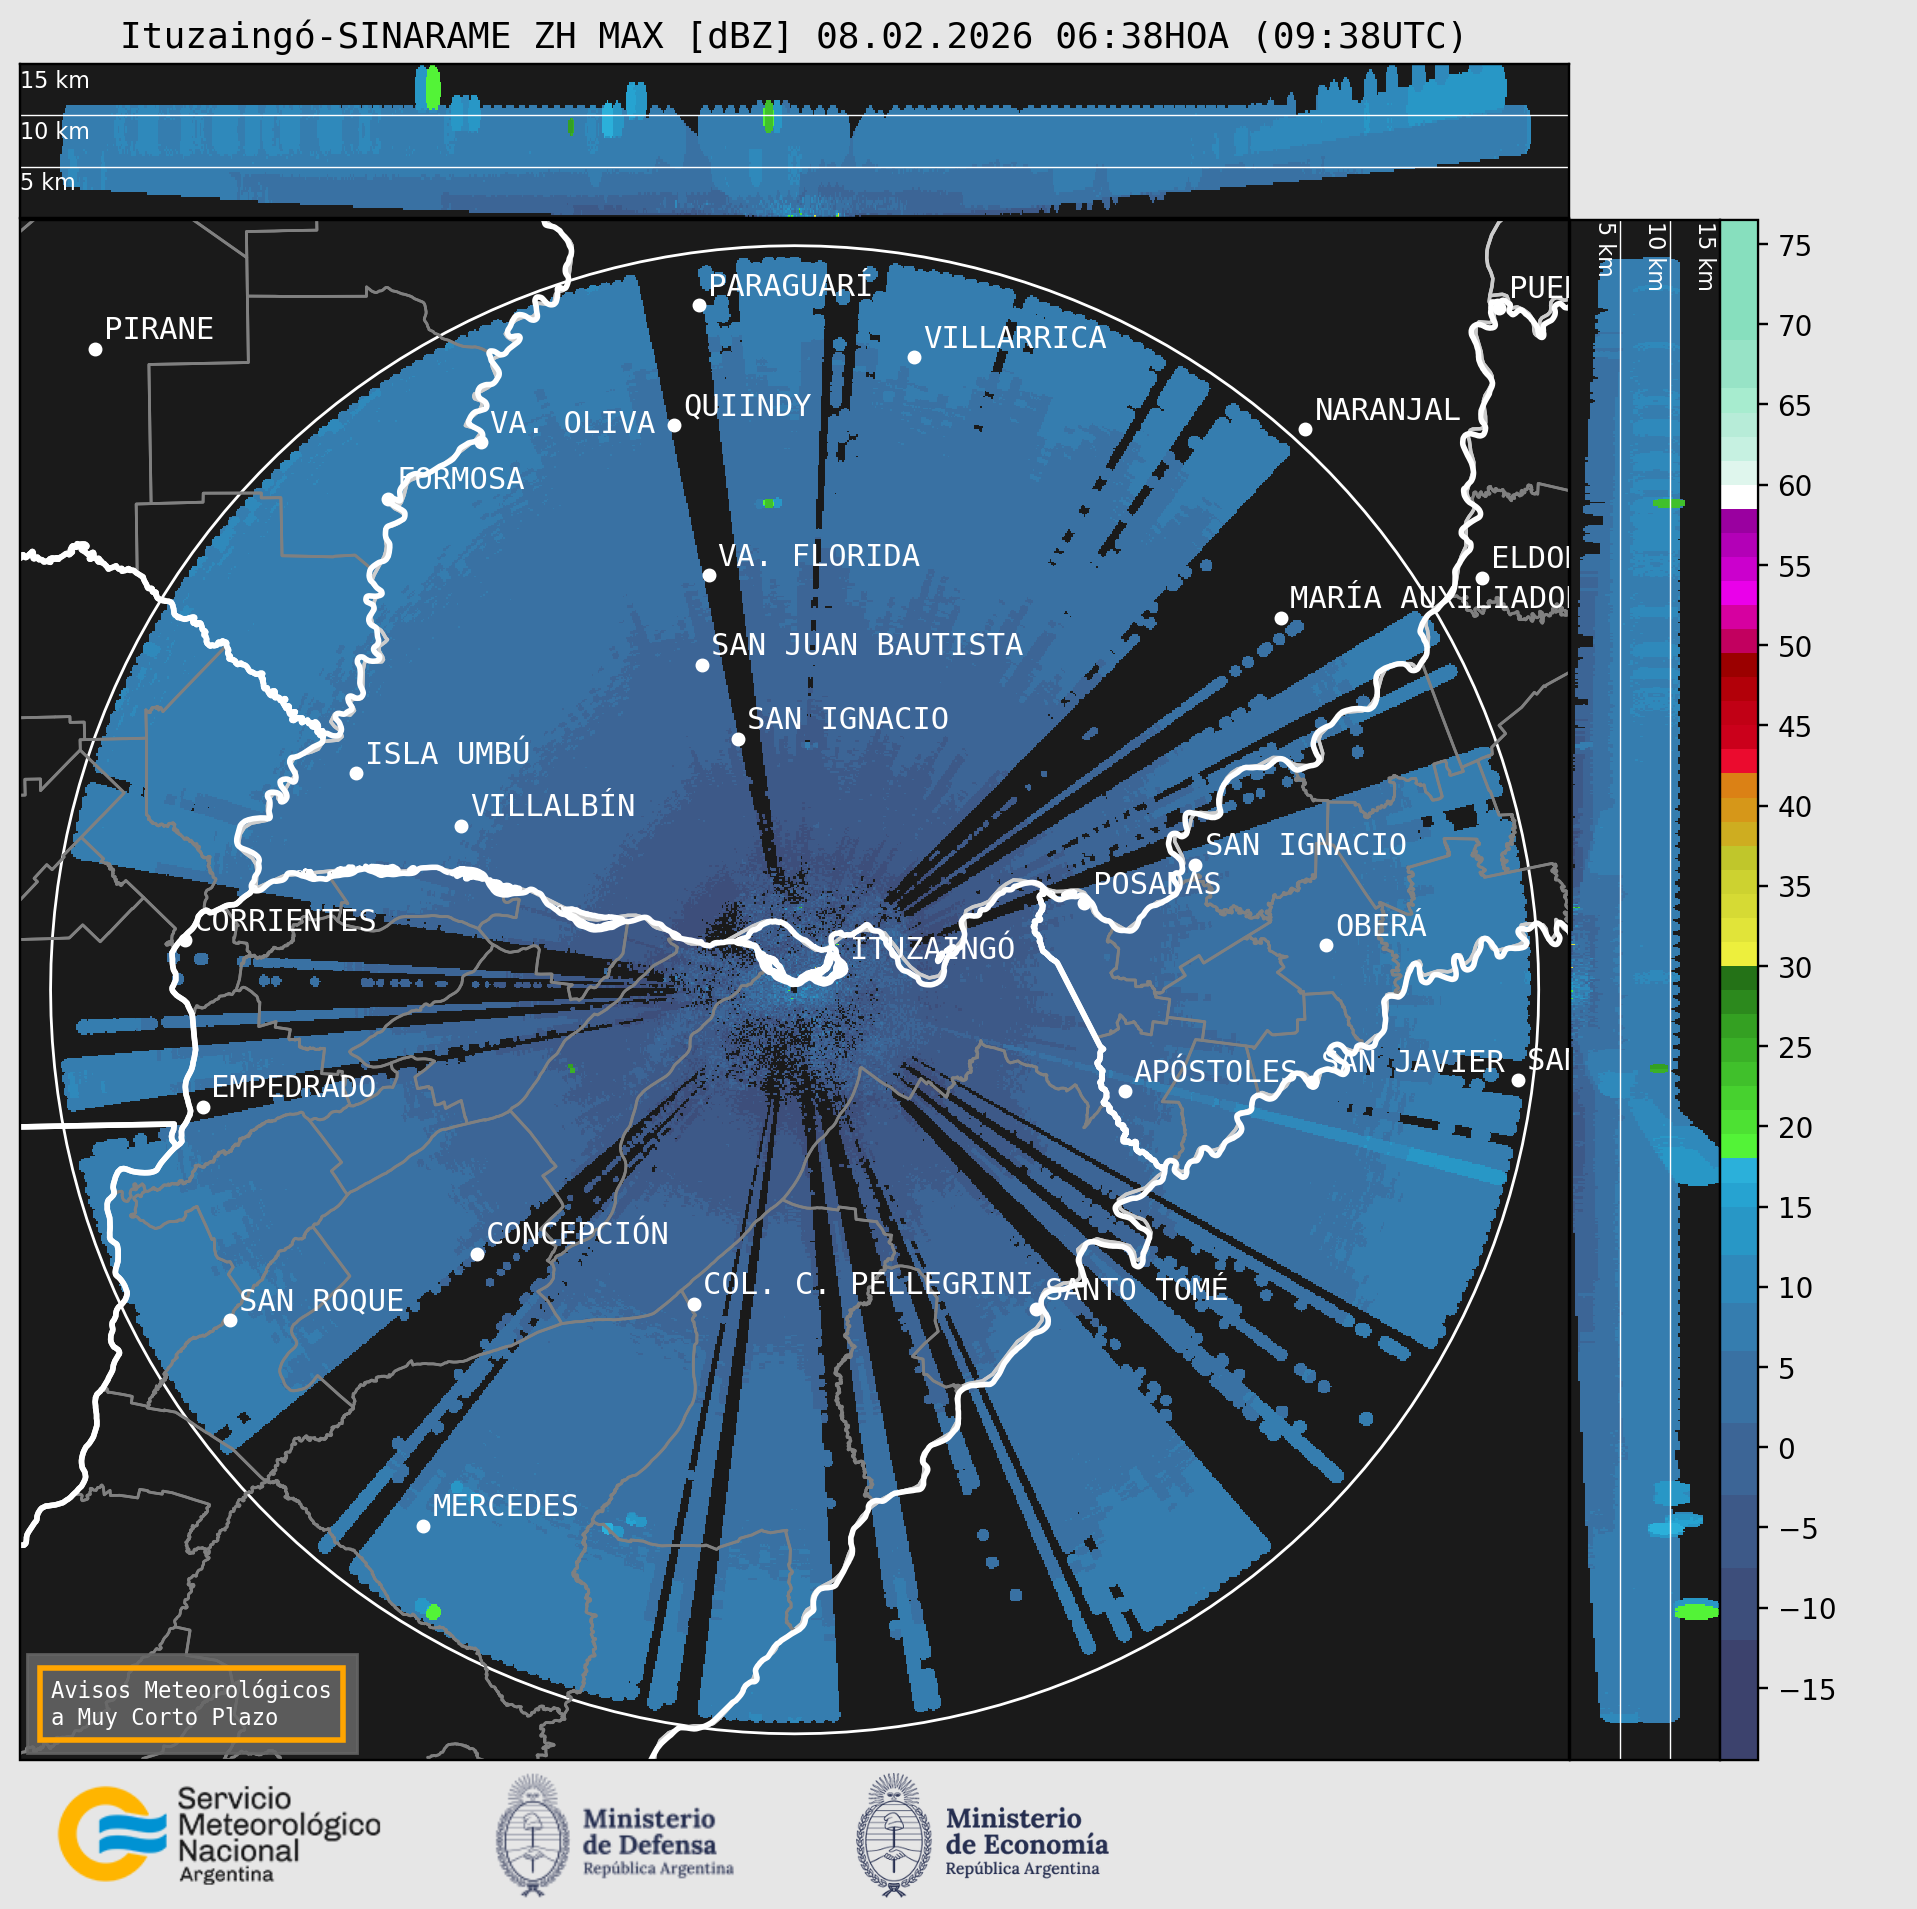
Task: Click the green echo spot south of Mercedes
Action: (433, 1612)
